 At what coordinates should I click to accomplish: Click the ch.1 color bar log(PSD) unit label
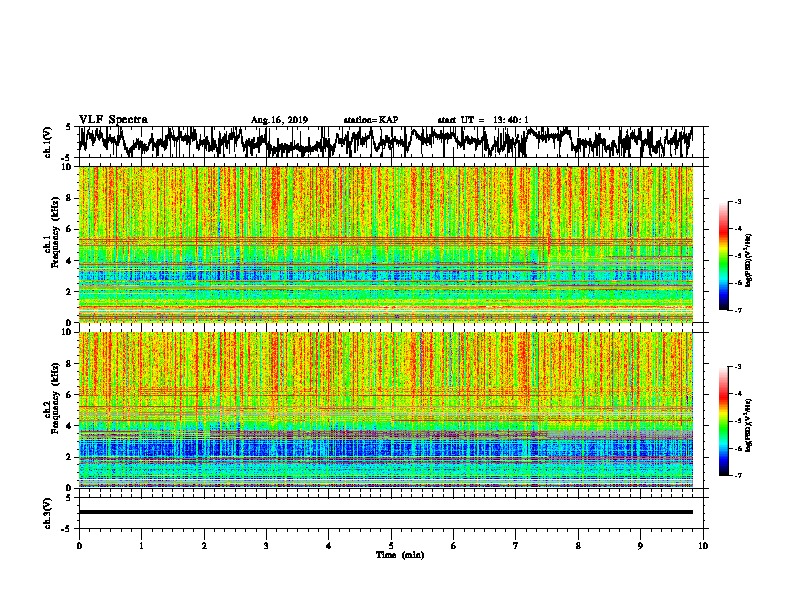[749, 260]
